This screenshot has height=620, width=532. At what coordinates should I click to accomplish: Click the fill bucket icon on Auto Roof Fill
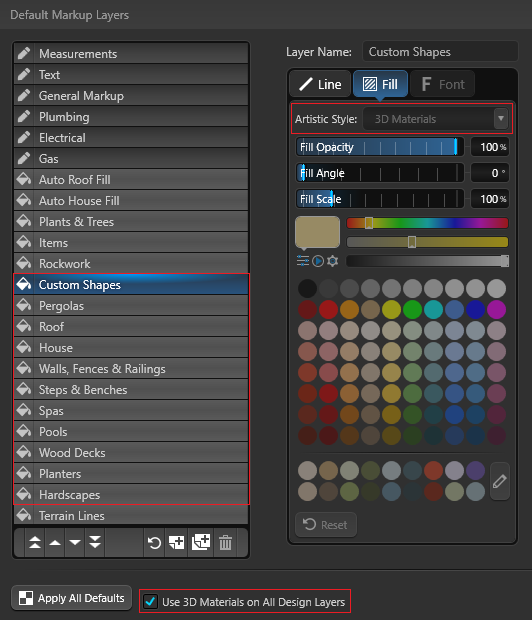click(24, 179)
